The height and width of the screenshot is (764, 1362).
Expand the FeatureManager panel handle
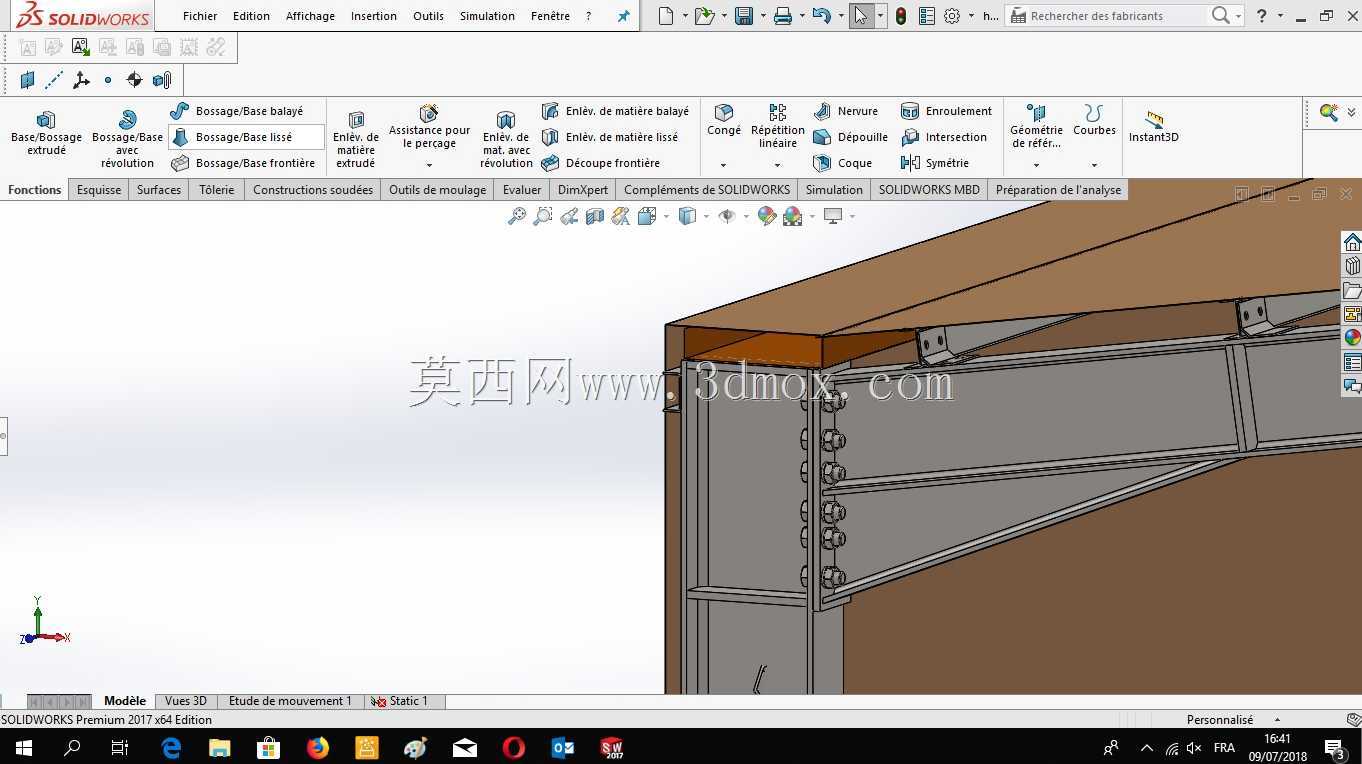(x=3, y=436)
